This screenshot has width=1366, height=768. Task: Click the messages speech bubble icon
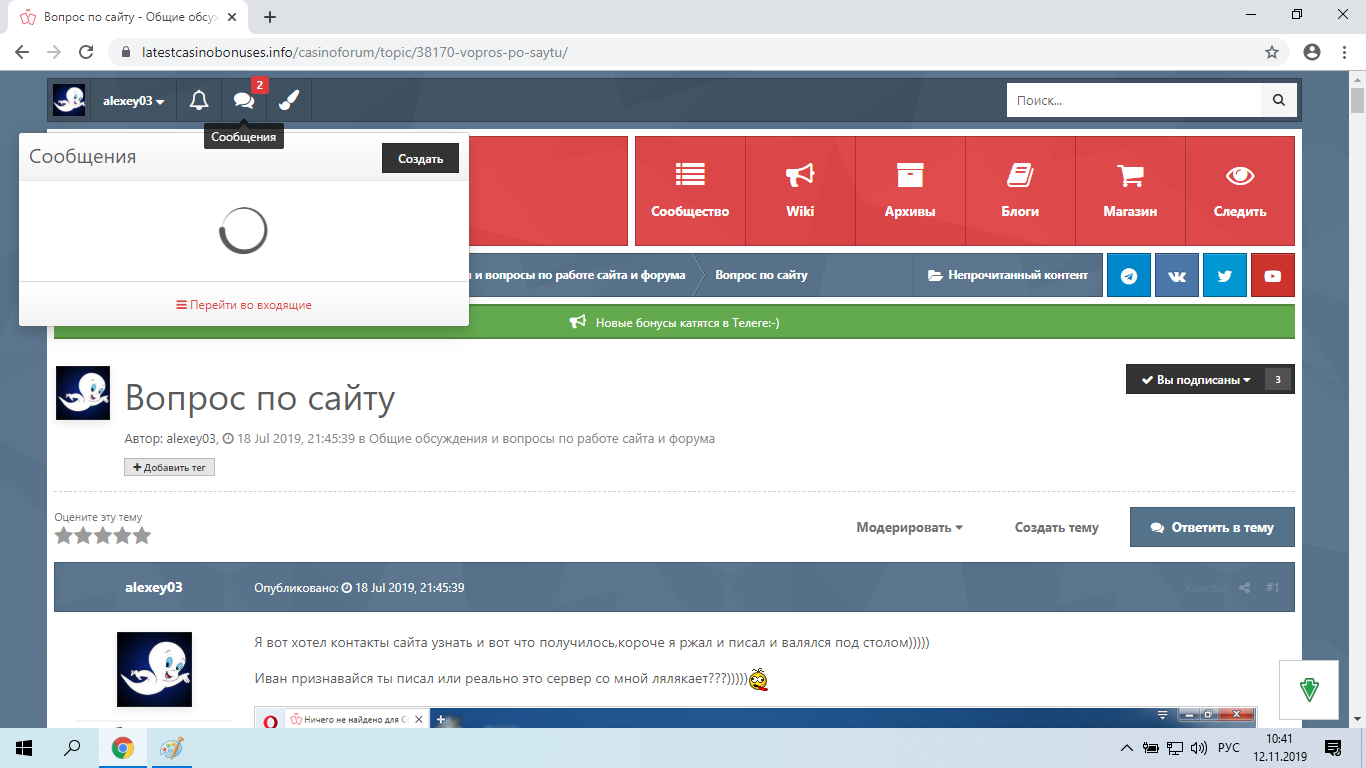click(244, 100)
